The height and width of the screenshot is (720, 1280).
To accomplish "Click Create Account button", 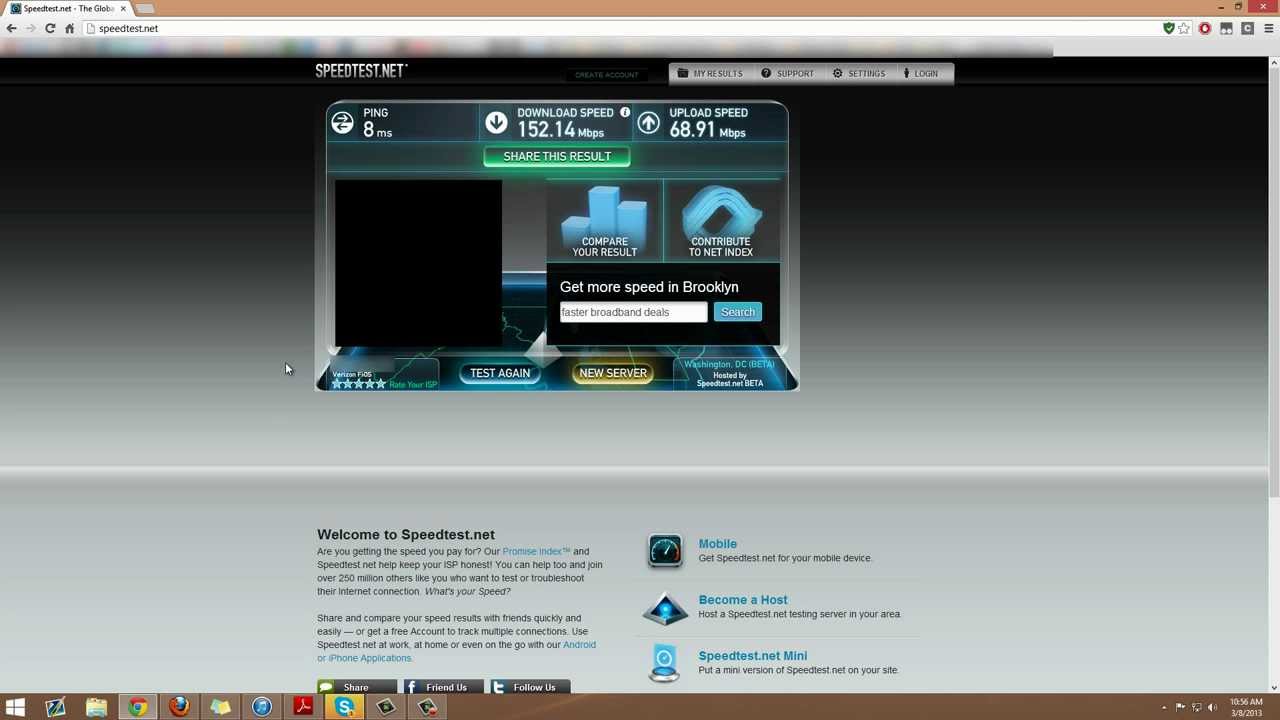I will click(x=606, y=74).
